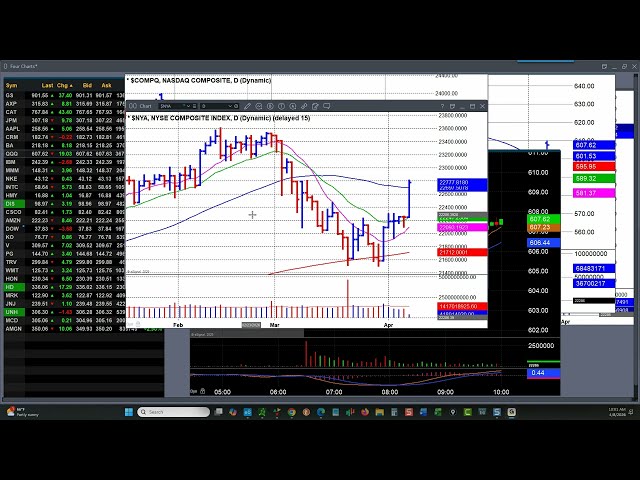
Task: Open the weather widget on the taskbar
Action: click(18, 412)
